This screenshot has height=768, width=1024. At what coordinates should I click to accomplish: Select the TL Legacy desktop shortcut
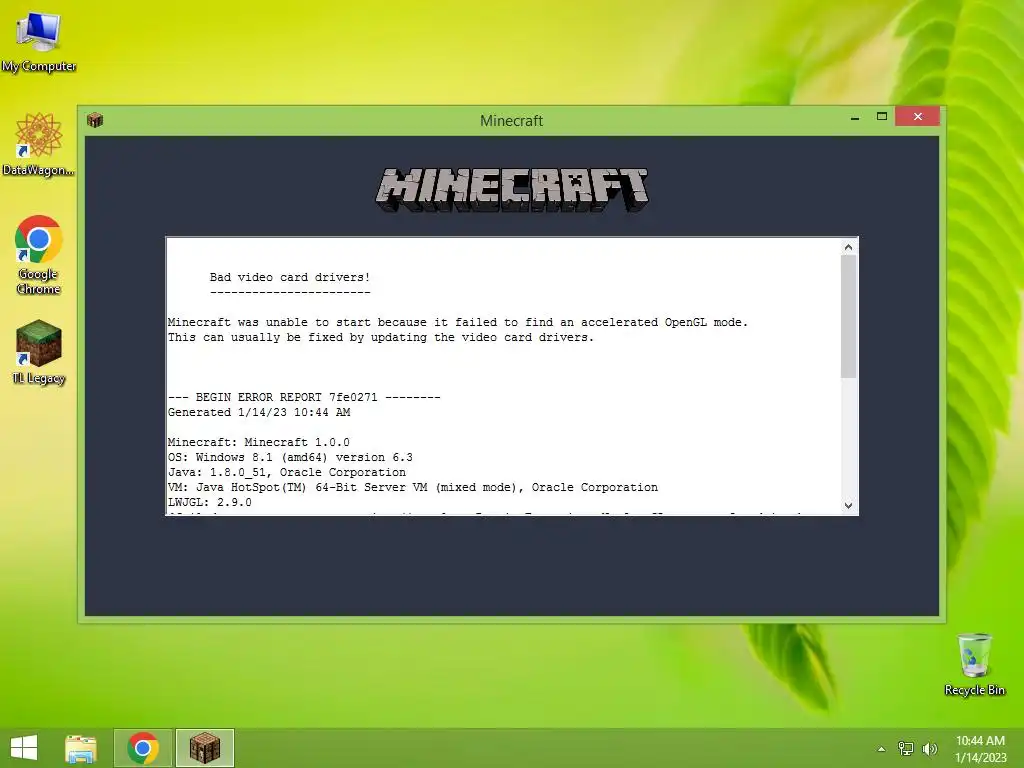(39, 353)
